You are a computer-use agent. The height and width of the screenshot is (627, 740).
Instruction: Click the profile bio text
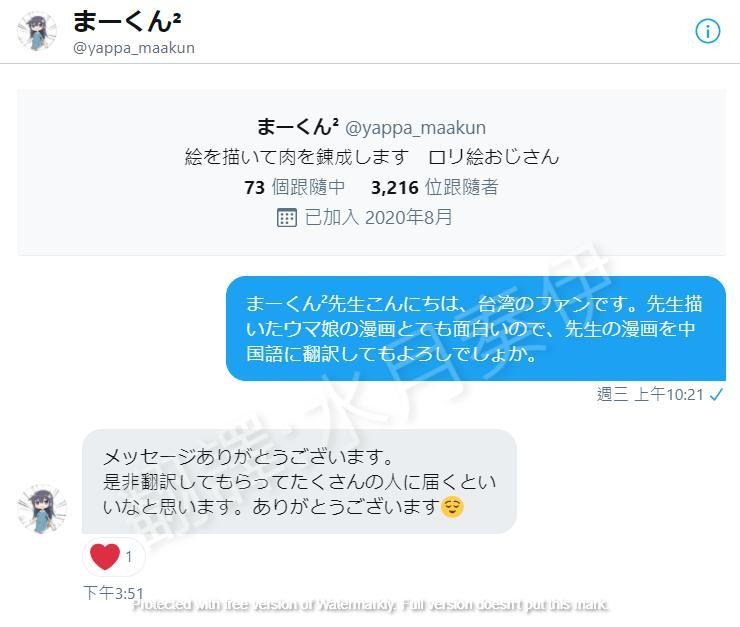click(x=372, y=157)
